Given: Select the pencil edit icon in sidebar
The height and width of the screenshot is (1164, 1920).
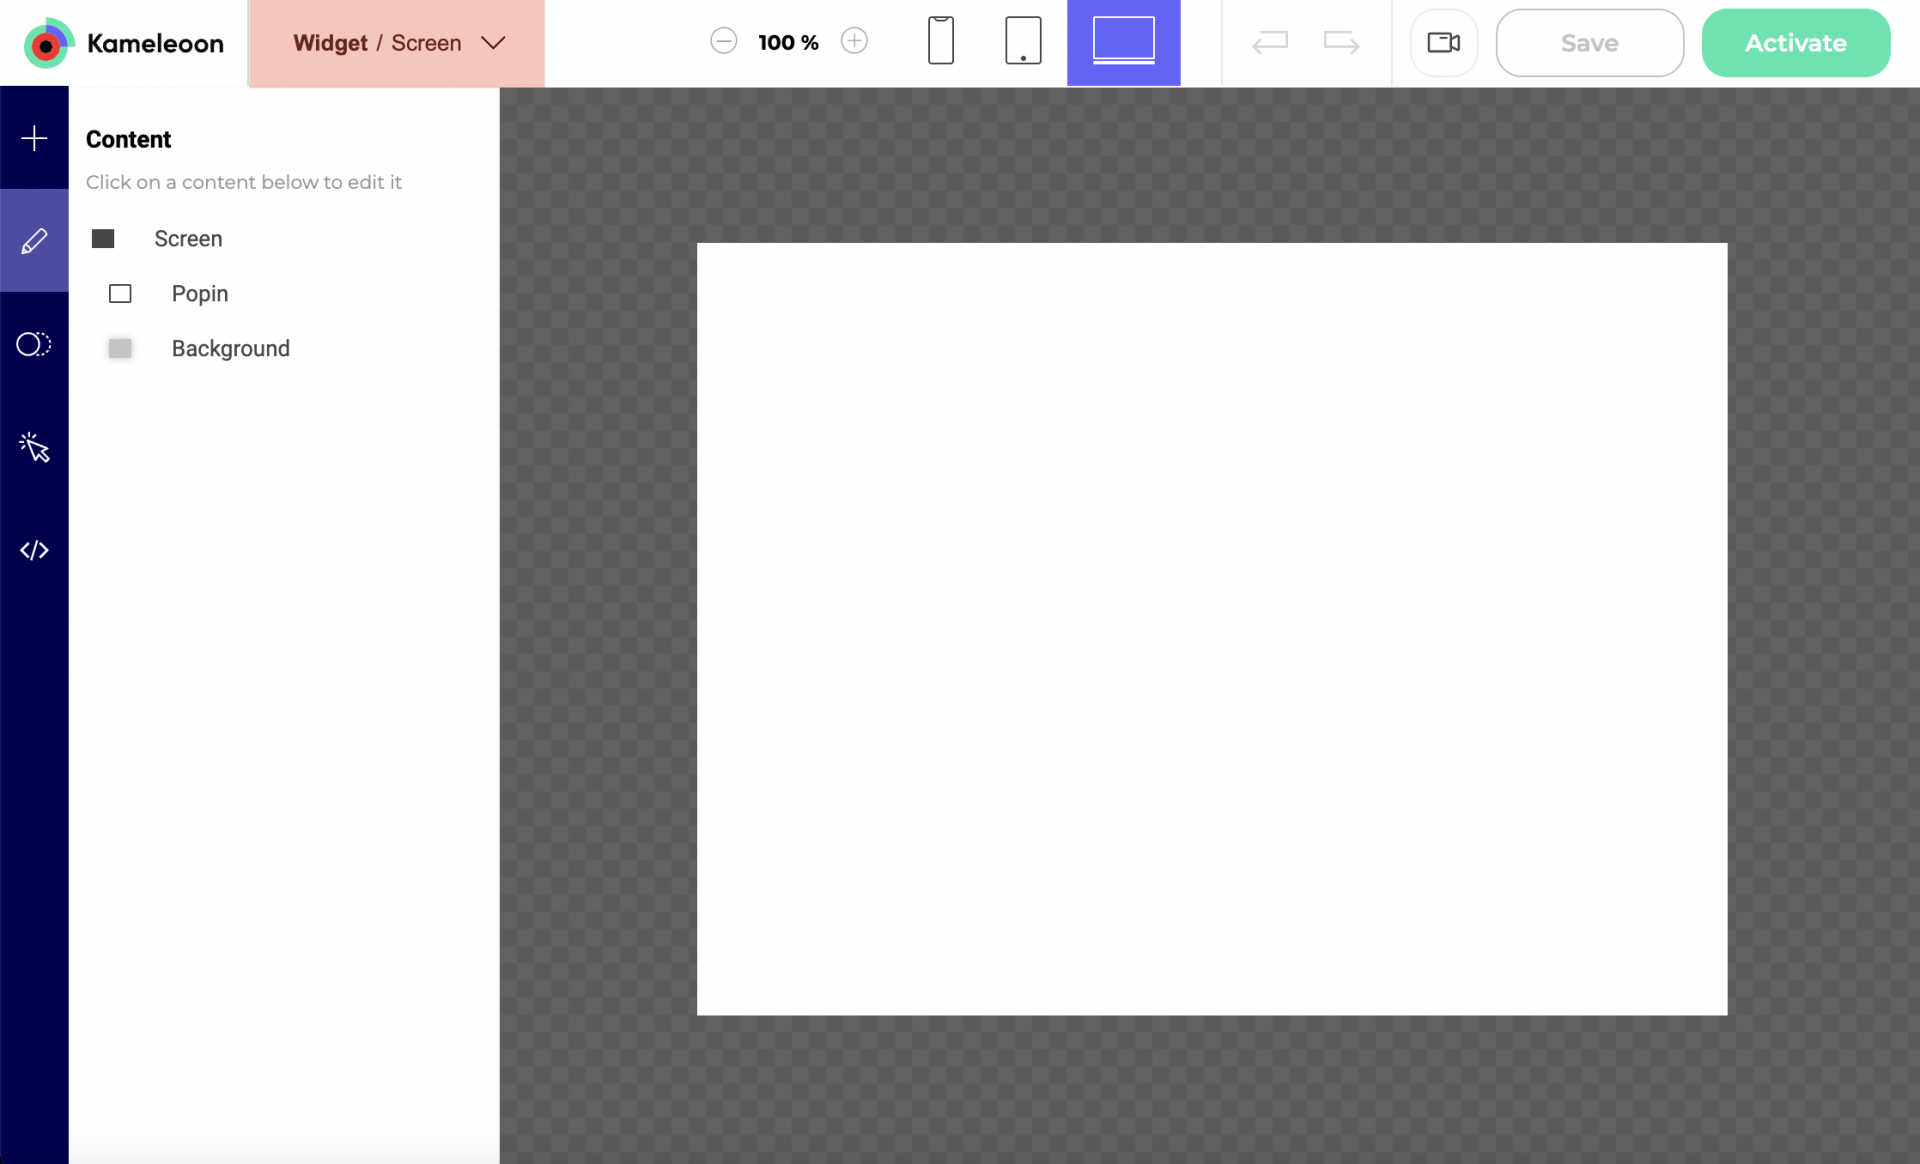Looking at the screenshot, I should click(34, 241).
